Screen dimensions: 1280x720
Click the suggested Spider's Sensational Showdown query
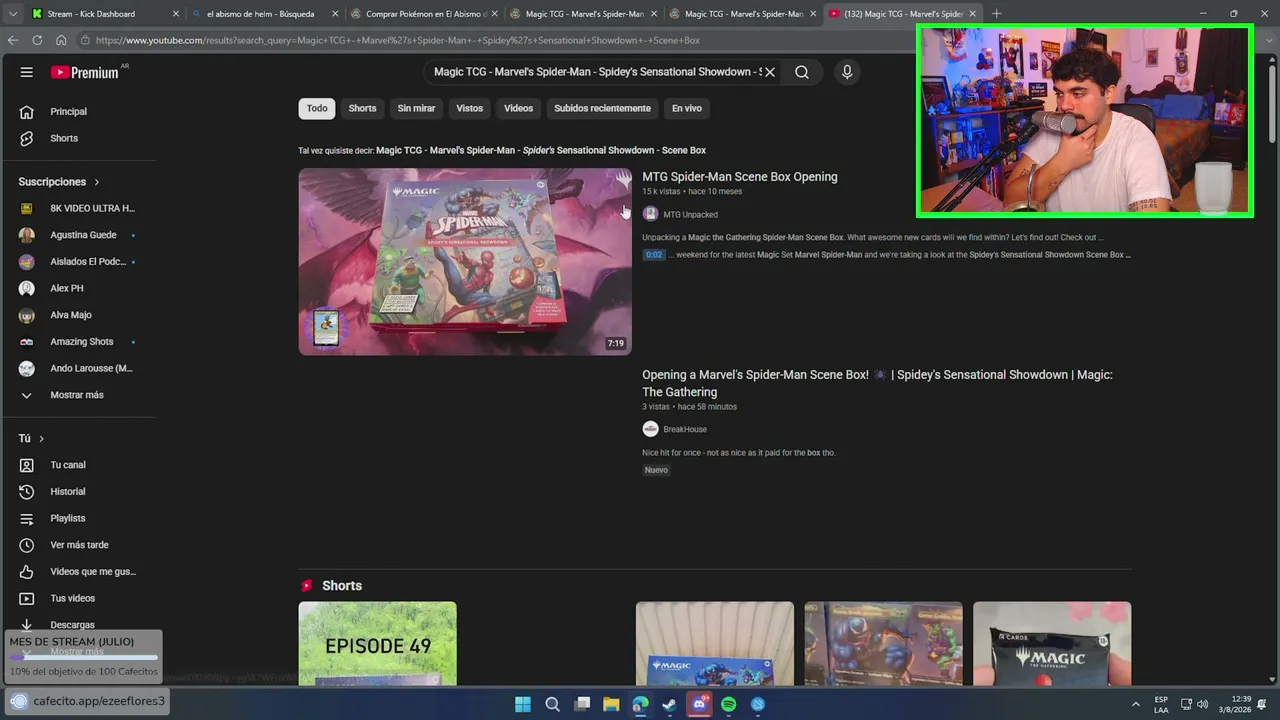(541, 150)
